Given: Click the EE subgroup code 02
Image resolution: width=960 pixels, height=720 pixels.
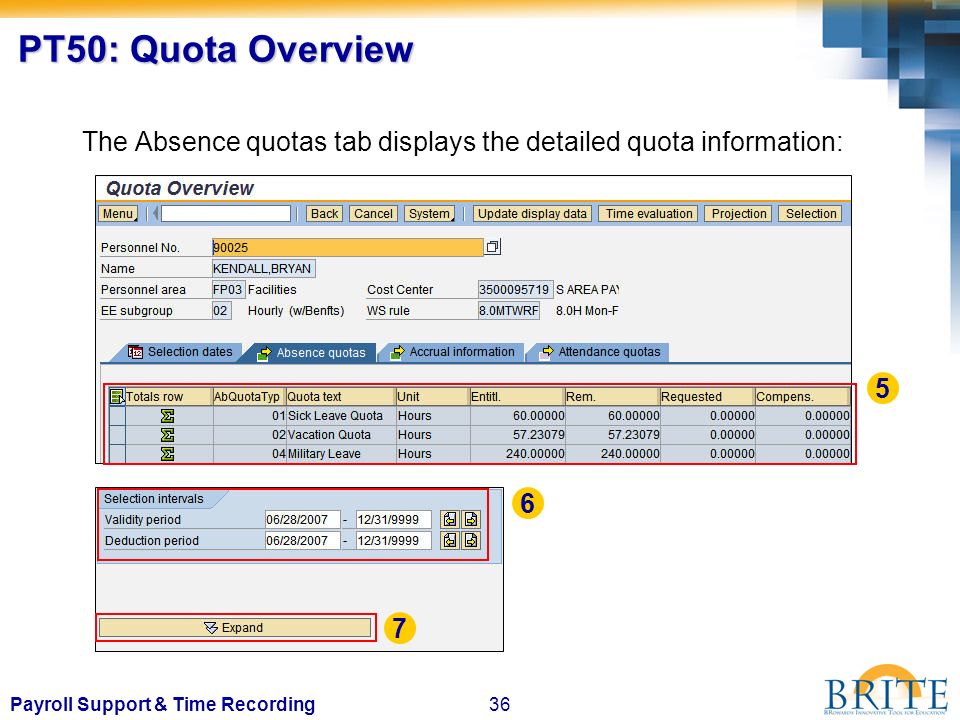Looking at the screenshot, I should coord(220,310).
